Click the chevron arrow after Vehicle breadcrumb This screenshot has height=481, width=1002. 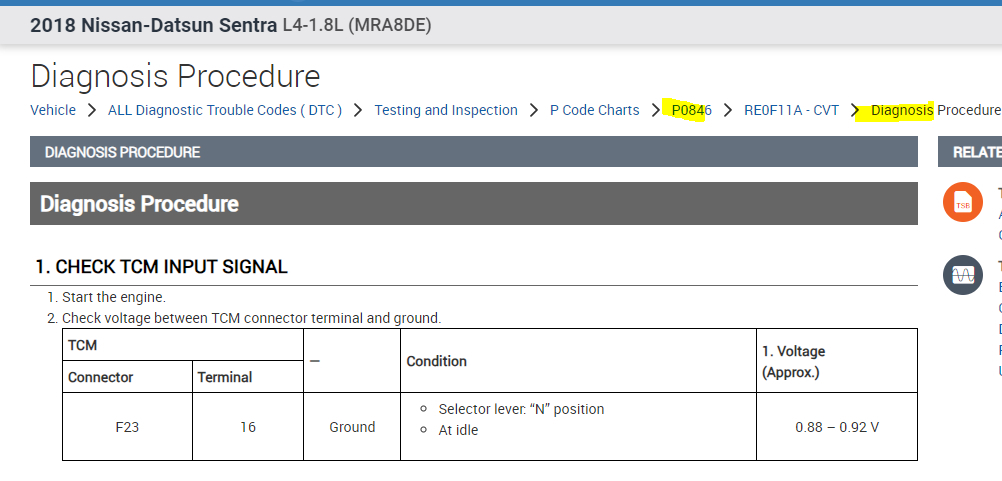[91, 110]
